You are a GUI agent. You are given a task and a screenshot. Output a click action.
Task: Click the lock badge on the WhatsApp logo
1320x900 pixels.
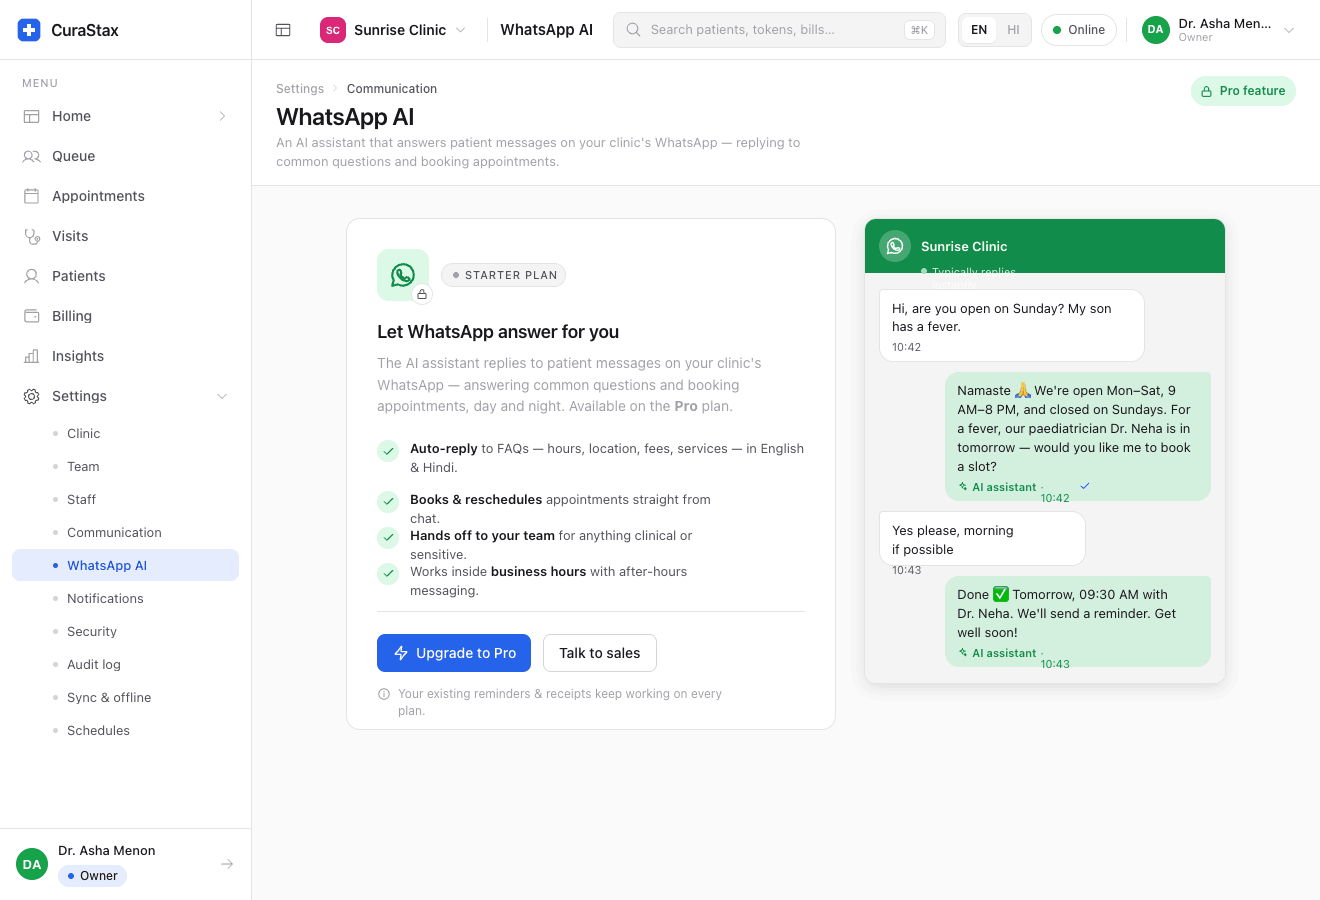point(422,294)
